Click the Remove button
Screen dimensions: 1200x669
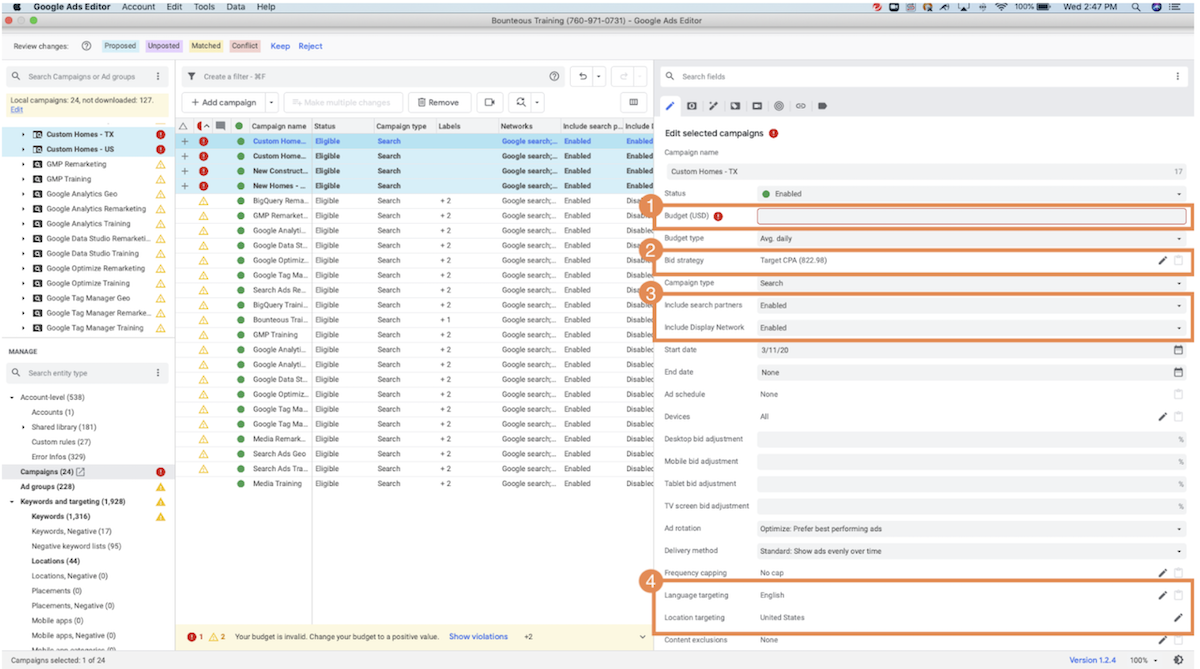(x=439, y=102)
